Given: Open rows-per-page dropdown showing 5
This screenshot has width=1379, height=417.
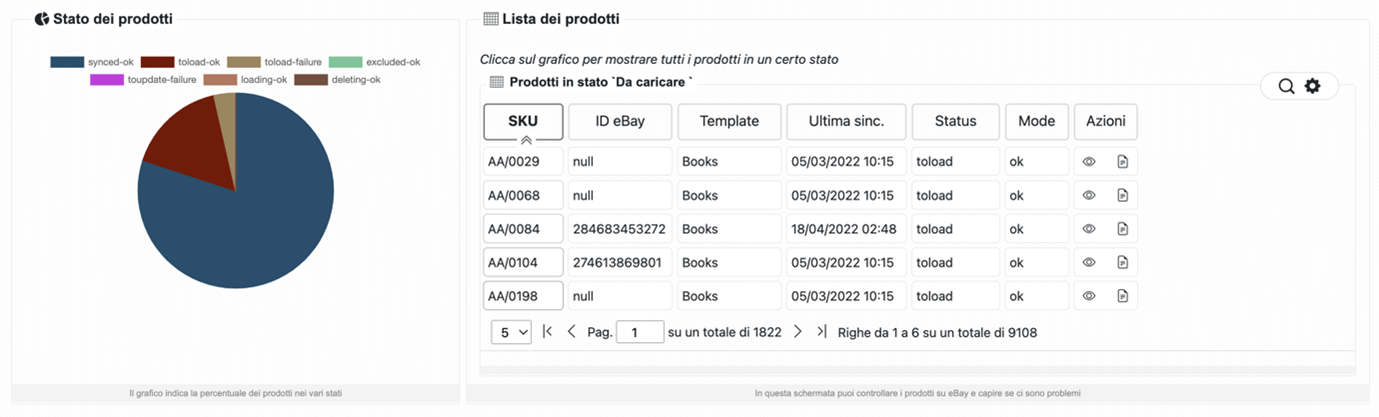Looking at the screenshot, I should pos(511,332).
